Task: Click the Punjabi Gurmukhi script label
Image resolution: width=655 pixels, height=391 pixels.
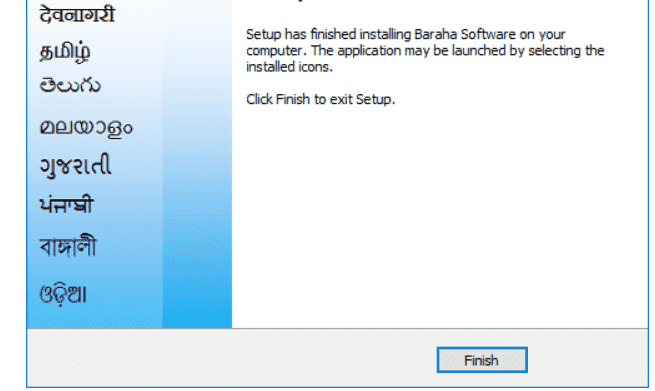Action: pyautogui.click(x=66, y=205)
